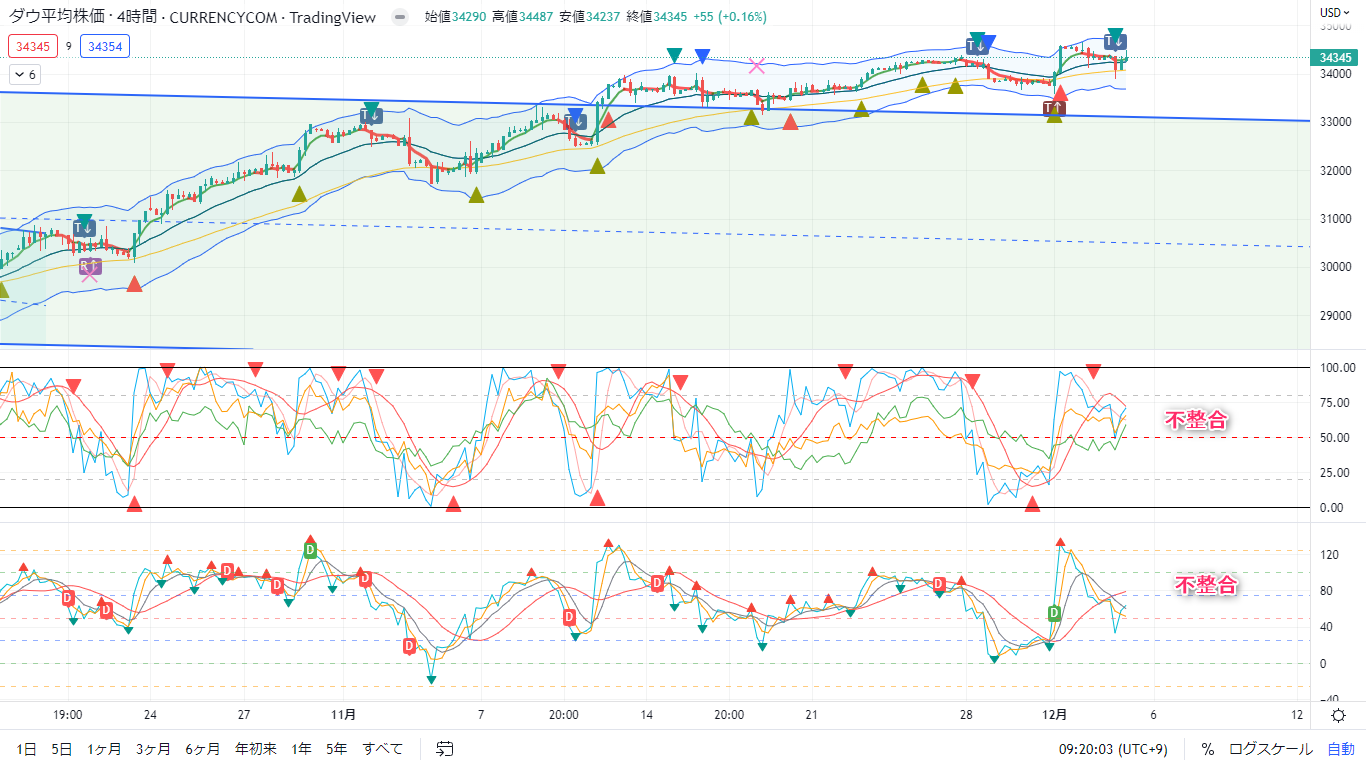The height and width of the screenshot is (768, 1366).
Task: Toggle 自動 auto scale mode
Action: click(x=1340, y=748)
